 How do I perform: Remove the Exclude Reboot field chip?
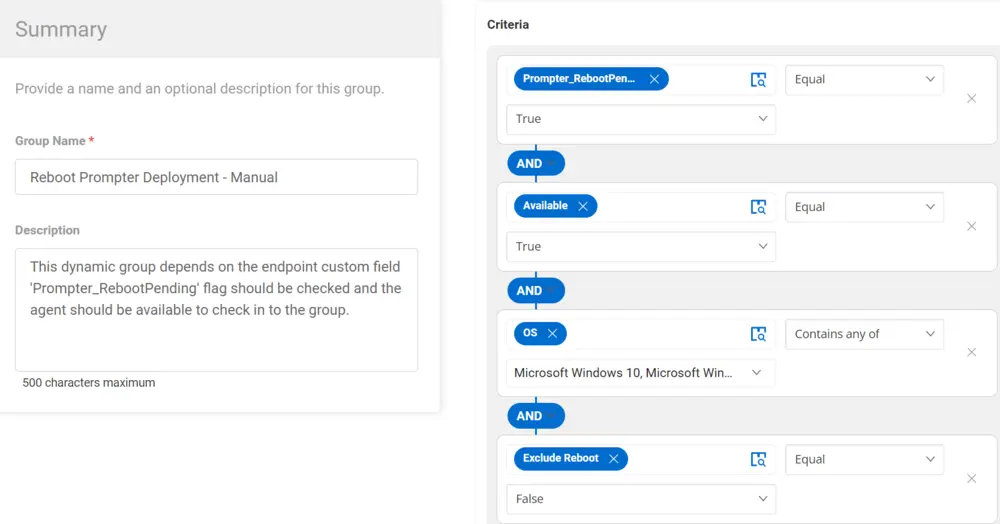(614, 458)
